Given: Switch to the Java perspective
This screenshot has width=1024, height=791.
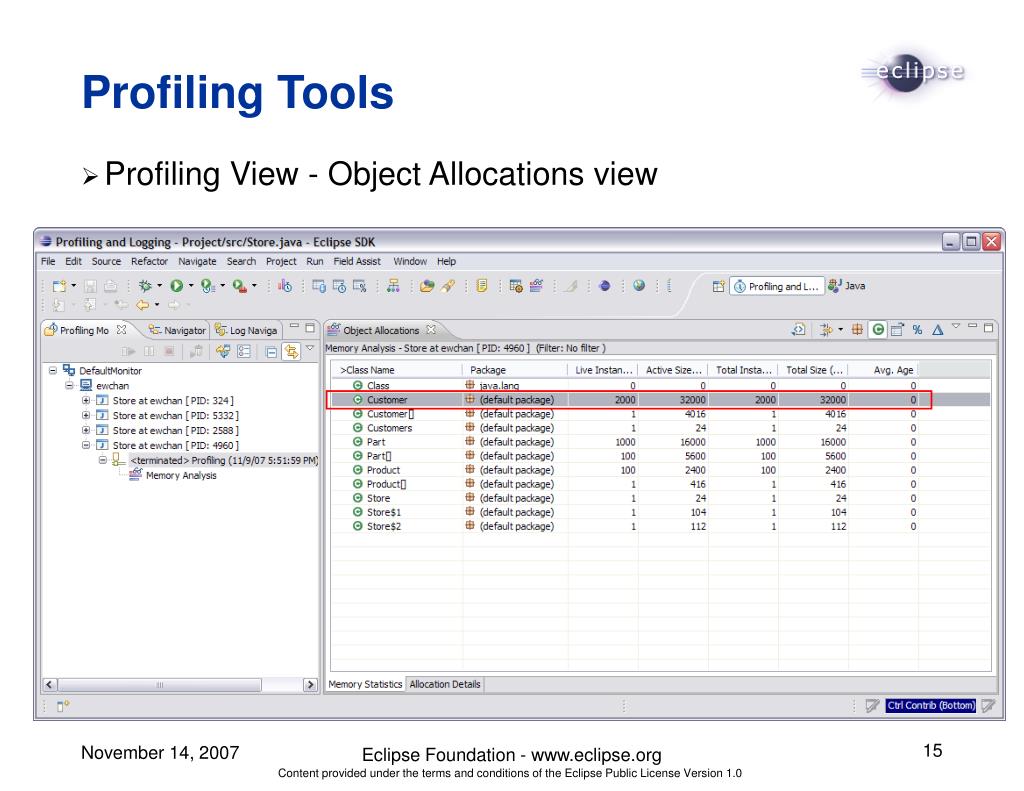Looking at the screenshot, I should click(846, 286).
